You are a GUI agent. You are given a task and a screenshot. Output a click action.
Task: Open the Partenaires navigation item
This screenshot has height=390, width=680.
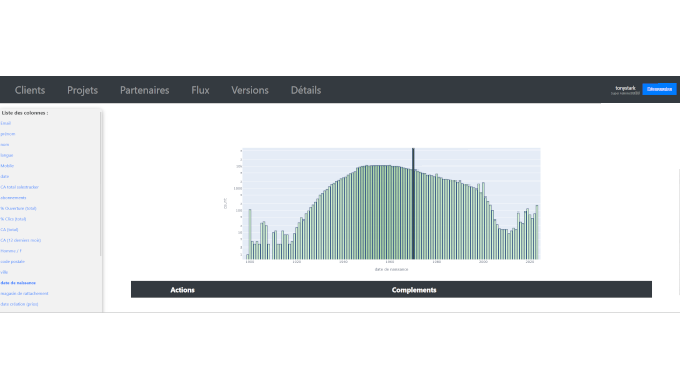point(144,90)
